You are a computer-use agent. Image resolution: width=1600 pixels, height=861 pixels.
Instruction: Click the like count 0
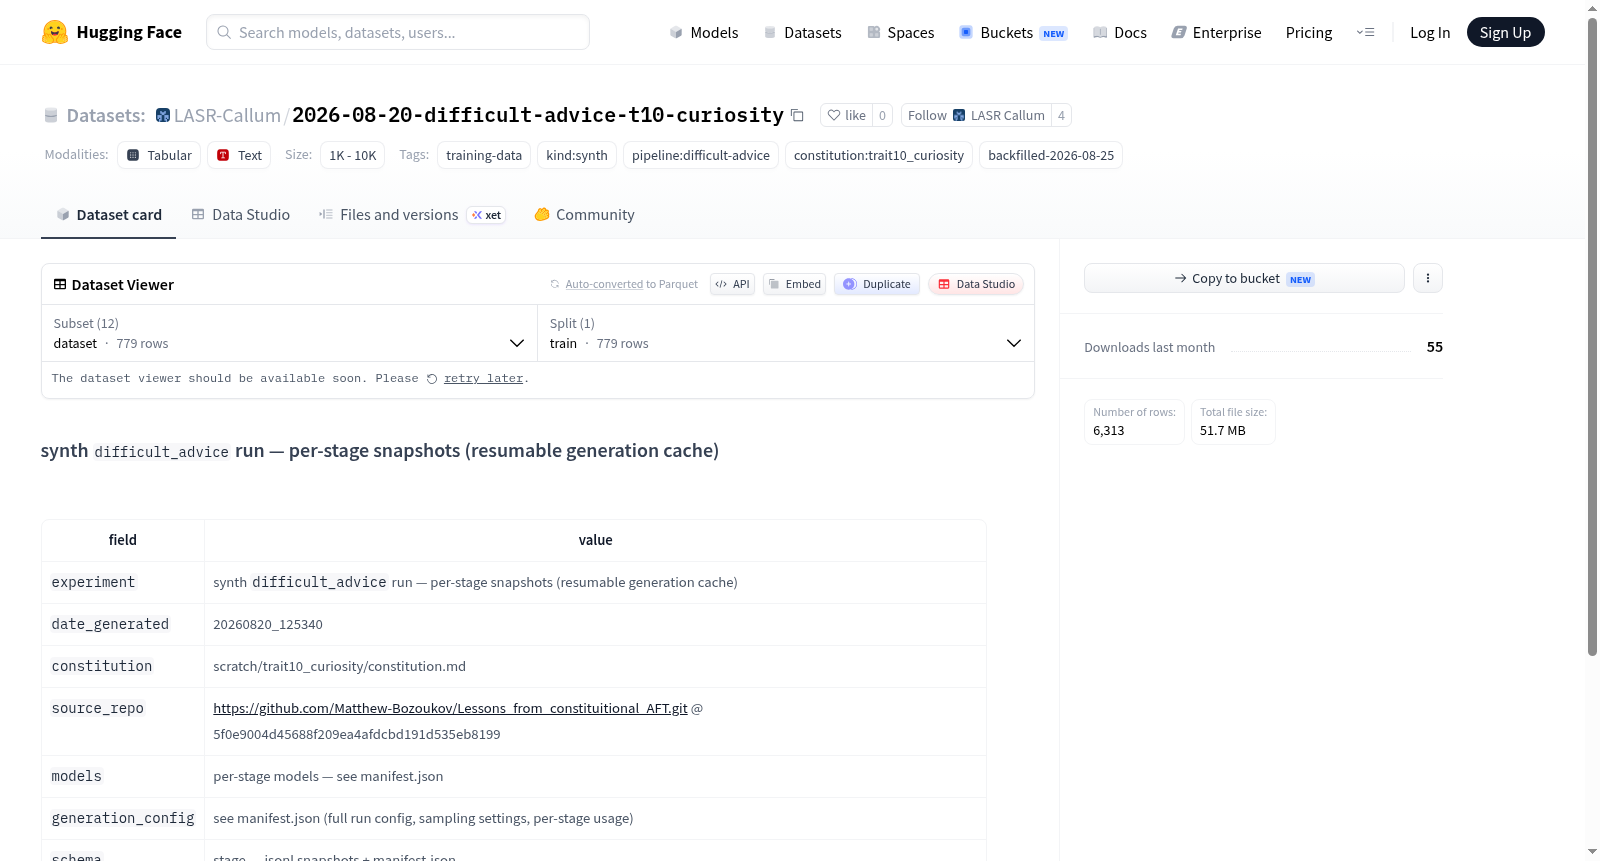pos(882,115)
